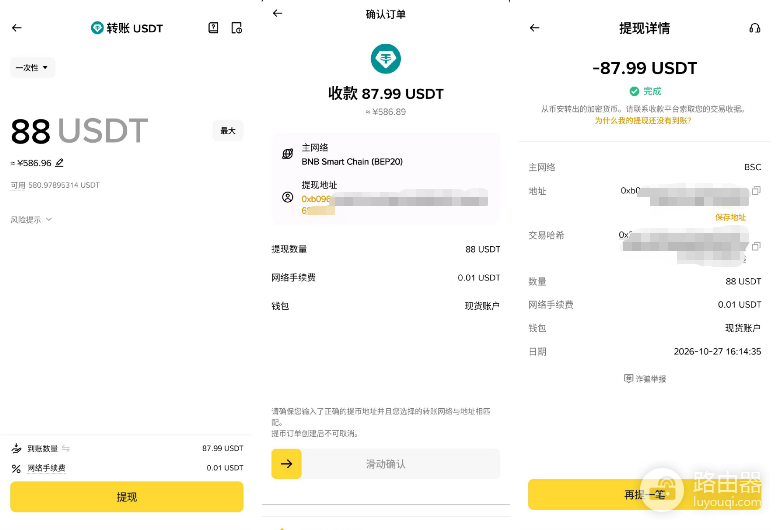Click the 提现地址 person icon
The width and height of the screenshot is (780, 530).
click(x=288, y=197)
